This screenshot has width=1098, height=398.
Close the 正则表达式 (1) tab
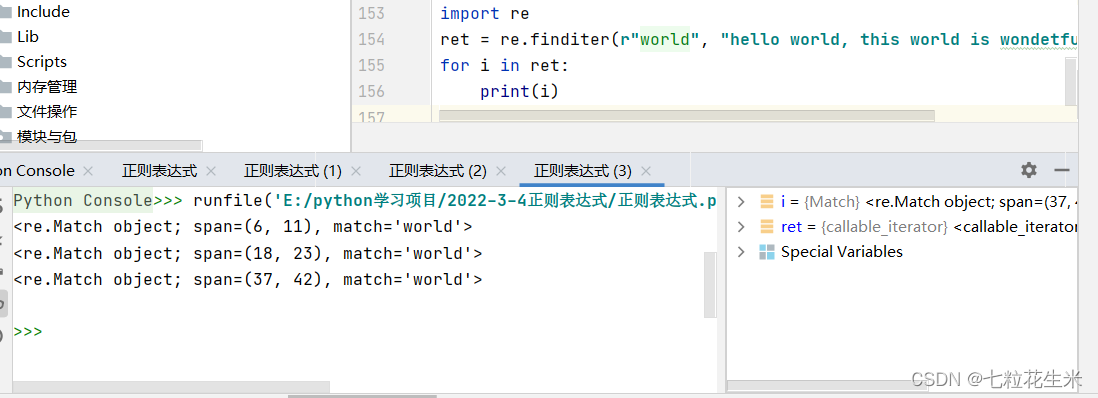point(356,171)
